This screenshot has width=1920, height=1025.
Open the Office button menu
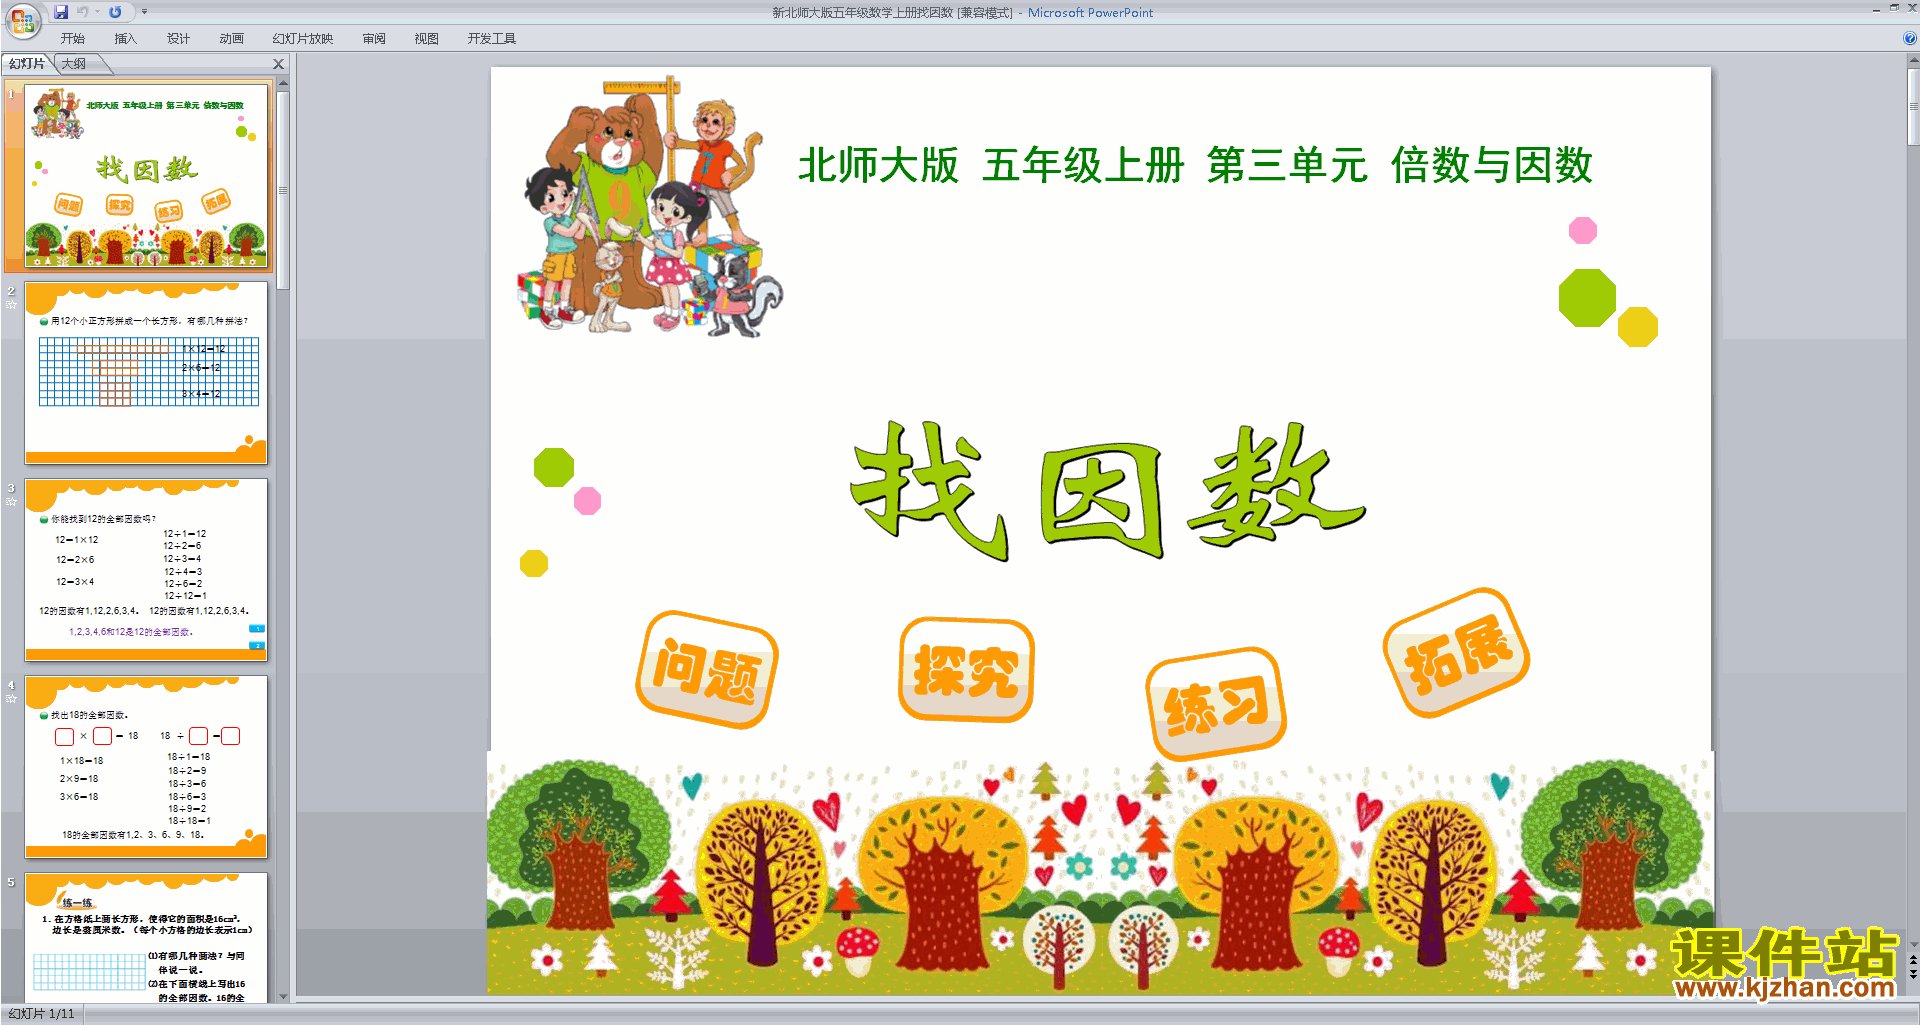click(x=22, y=20)
